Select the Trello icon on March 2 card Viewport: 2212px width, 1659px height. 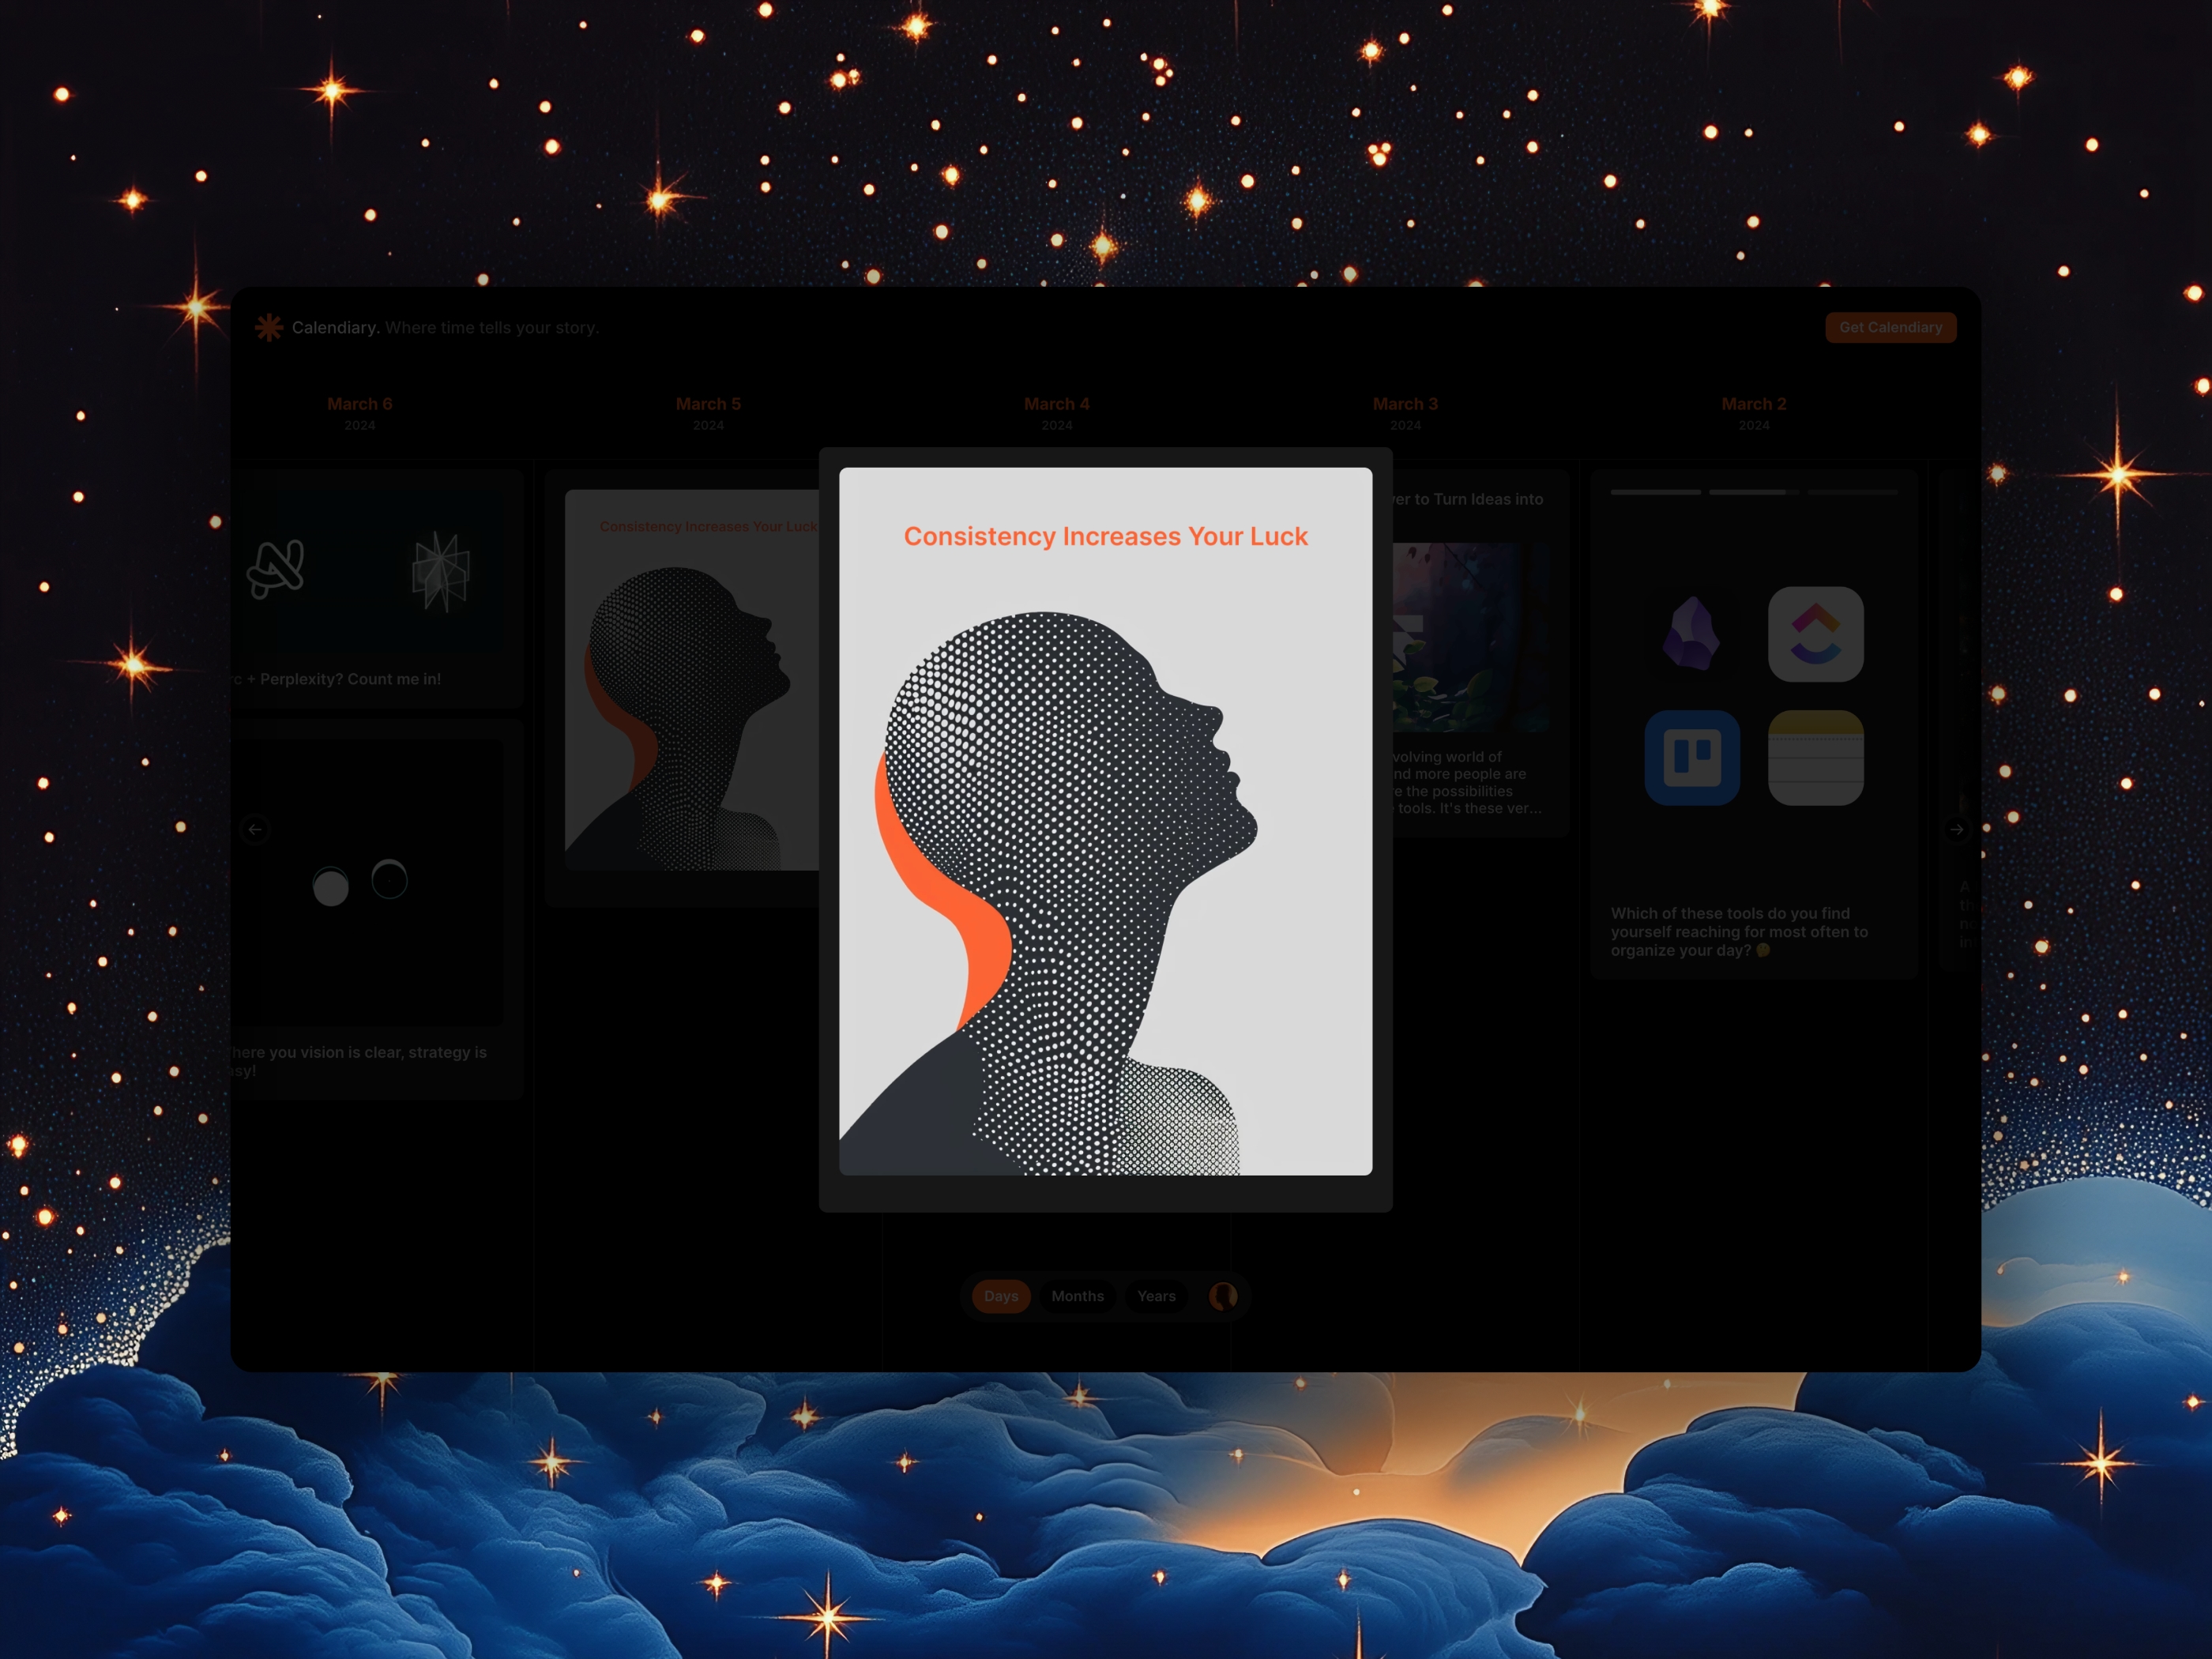point(1693,758)
